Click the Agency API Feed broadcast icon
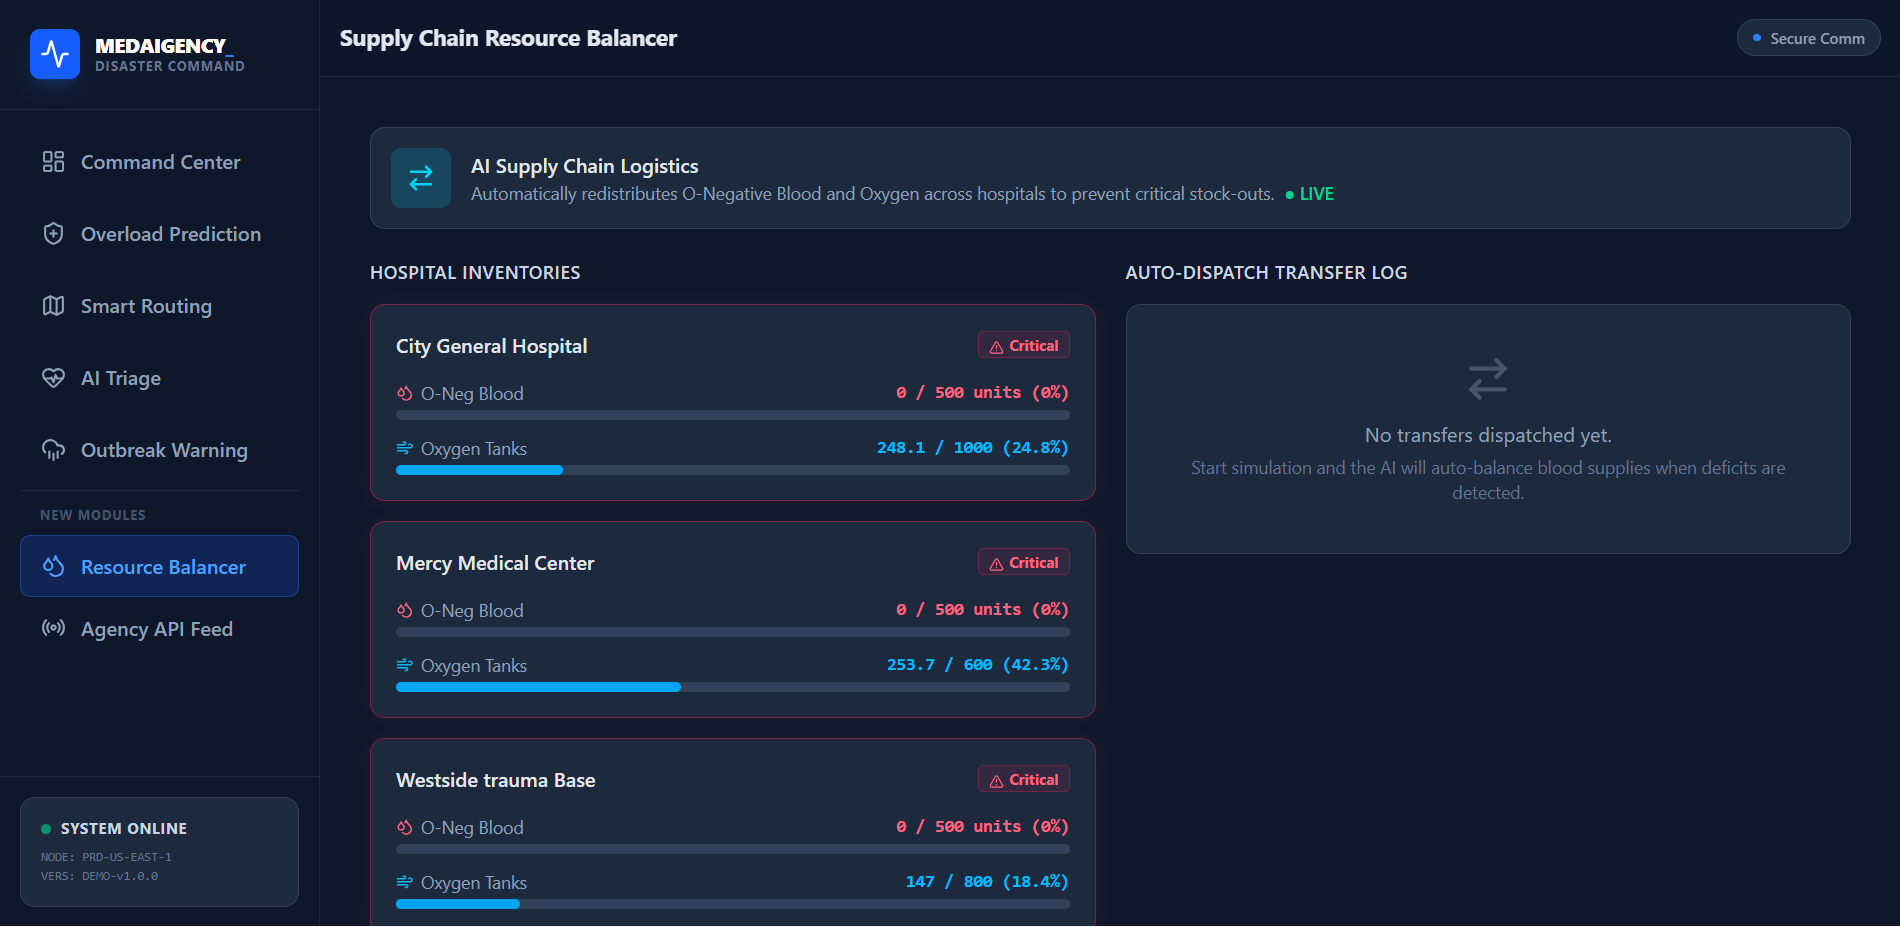1900x927 pixels. (53, 628)
